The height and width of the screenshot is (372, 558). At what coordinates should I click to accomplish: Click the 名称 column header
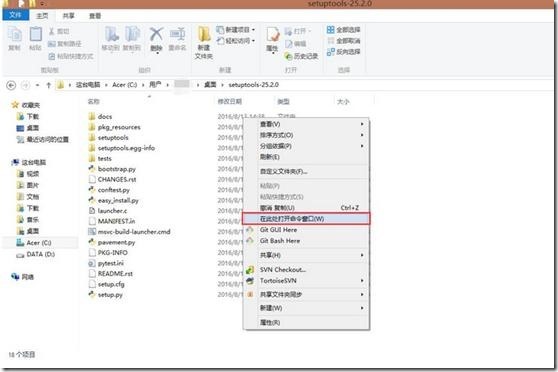94,101
